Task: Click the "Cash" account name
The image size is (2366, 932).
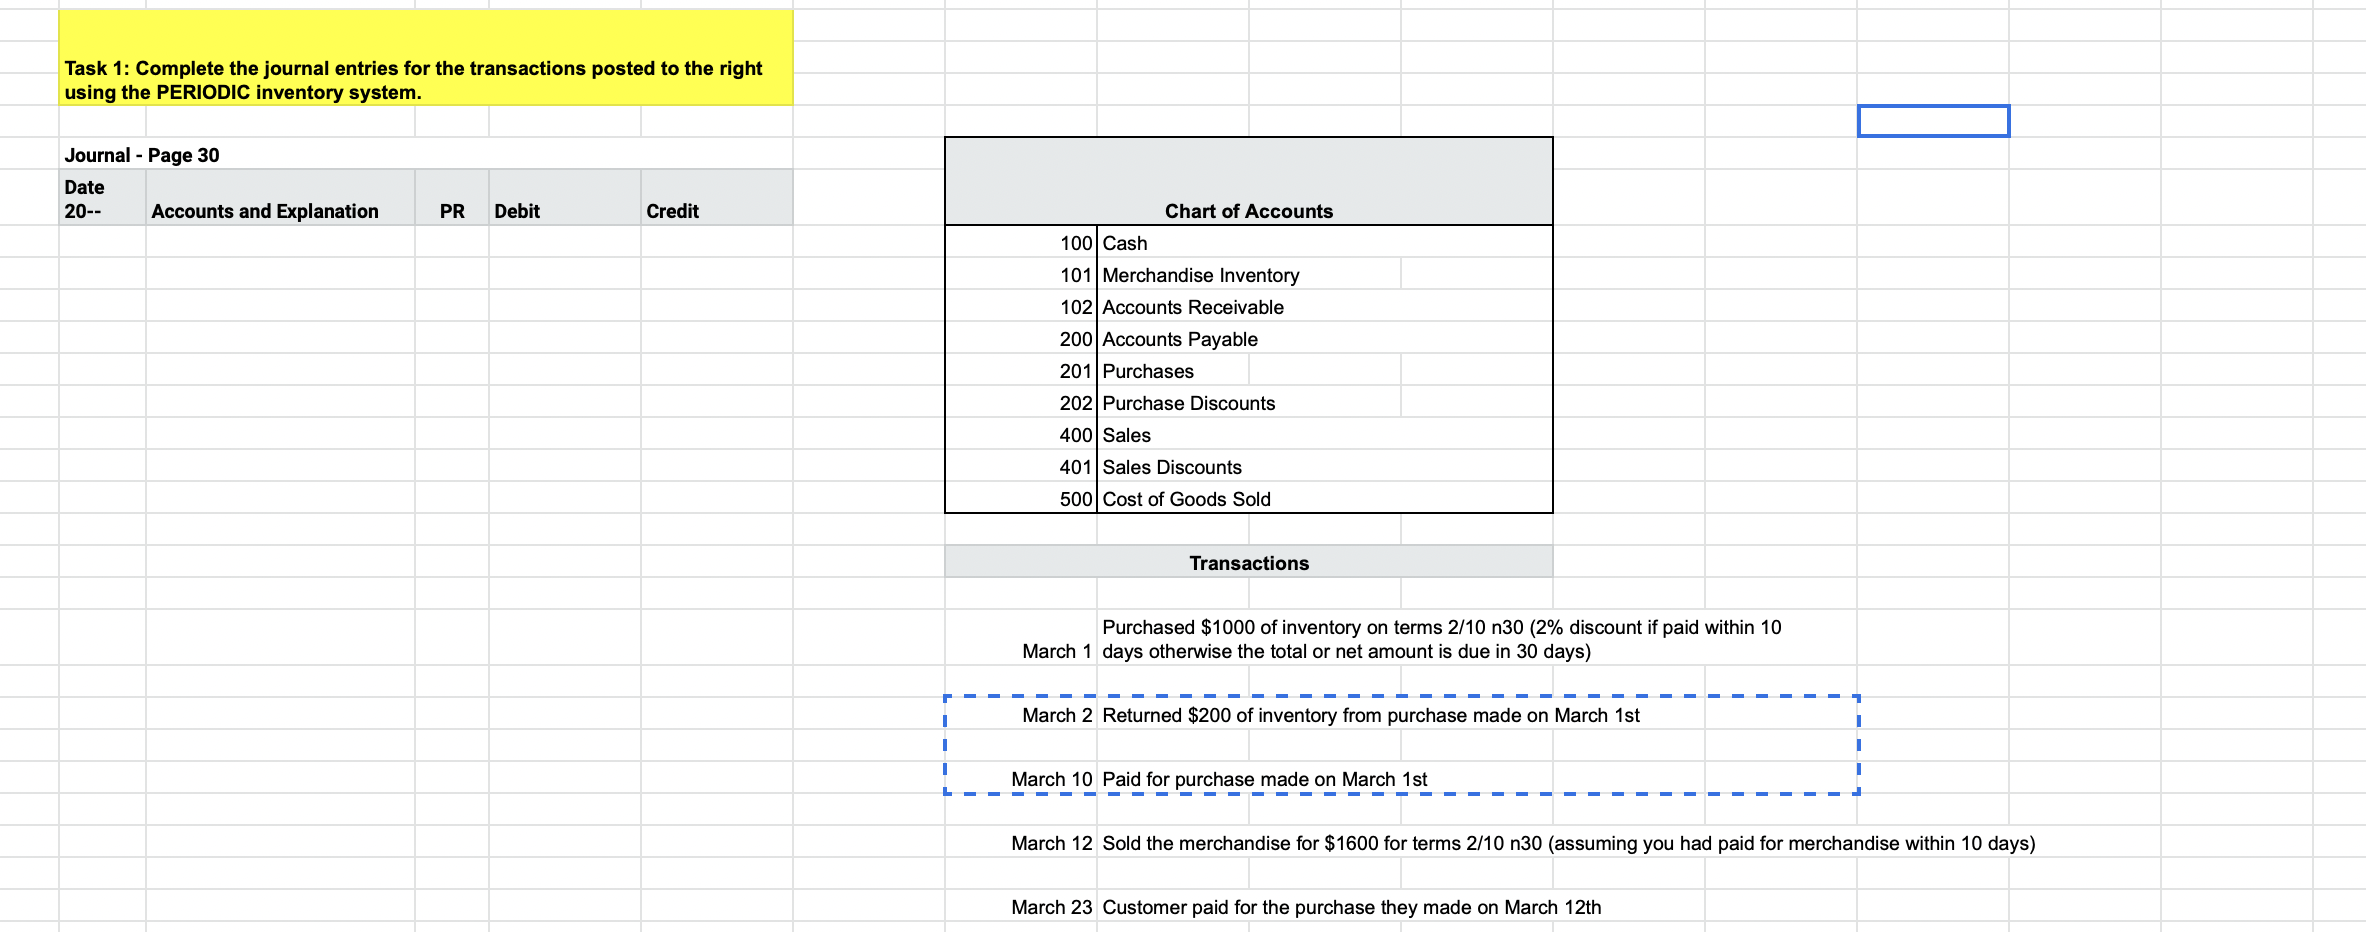Action: pyautogui.click(x=1125, y=243)
